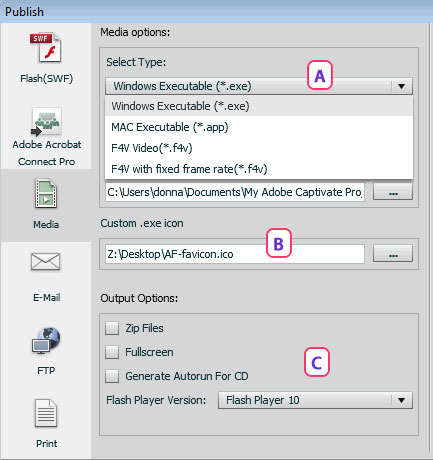Click the AF-favicon.ico icon path field
The width and height of the screenshot is (433, 460).
coord(235,254)
